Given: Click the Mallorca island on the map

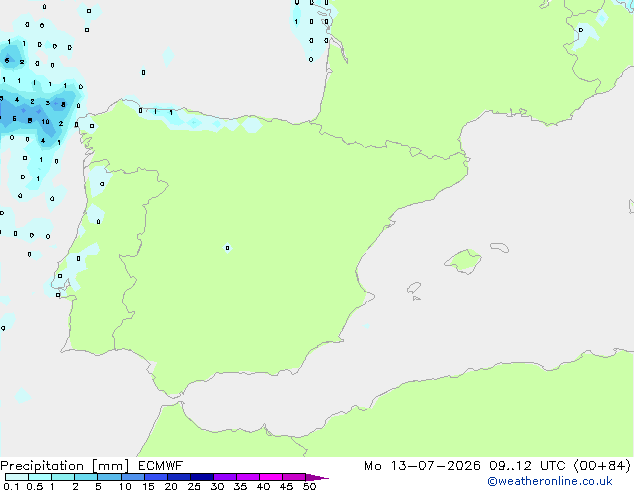Looking at the screenshot, I should pos(463,262).
